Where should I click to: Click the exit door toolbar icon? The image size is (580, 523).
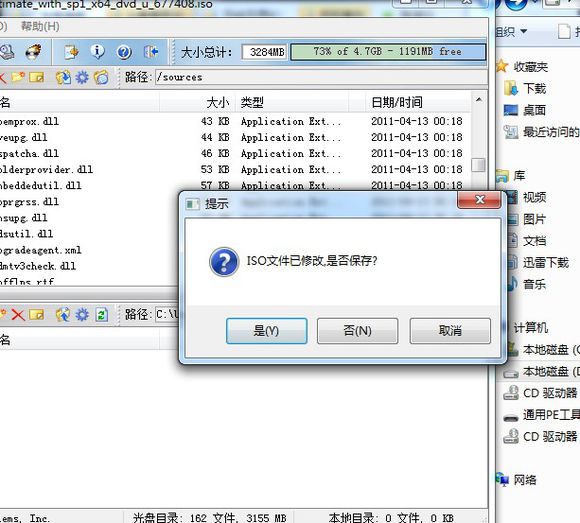pos(151,52)
